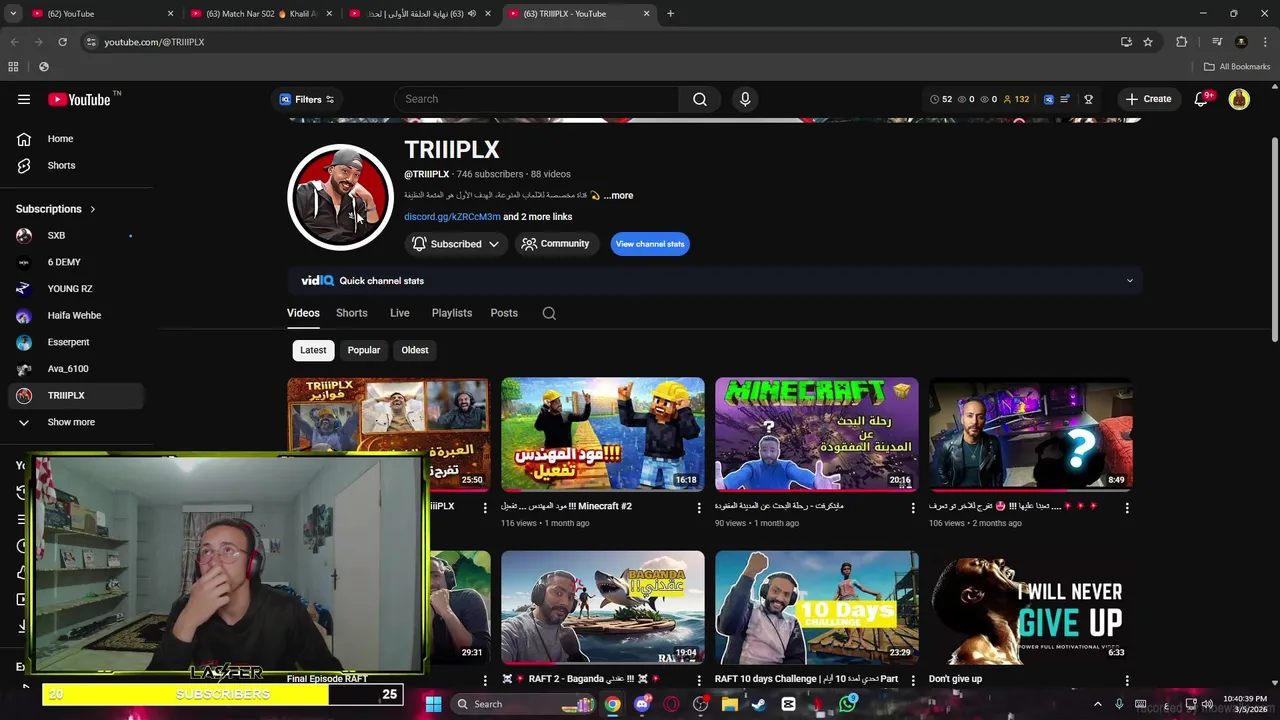The image size is (1280, 720).
Task: Open WhatsApp from the taskbar
Action: coord(848,704)
